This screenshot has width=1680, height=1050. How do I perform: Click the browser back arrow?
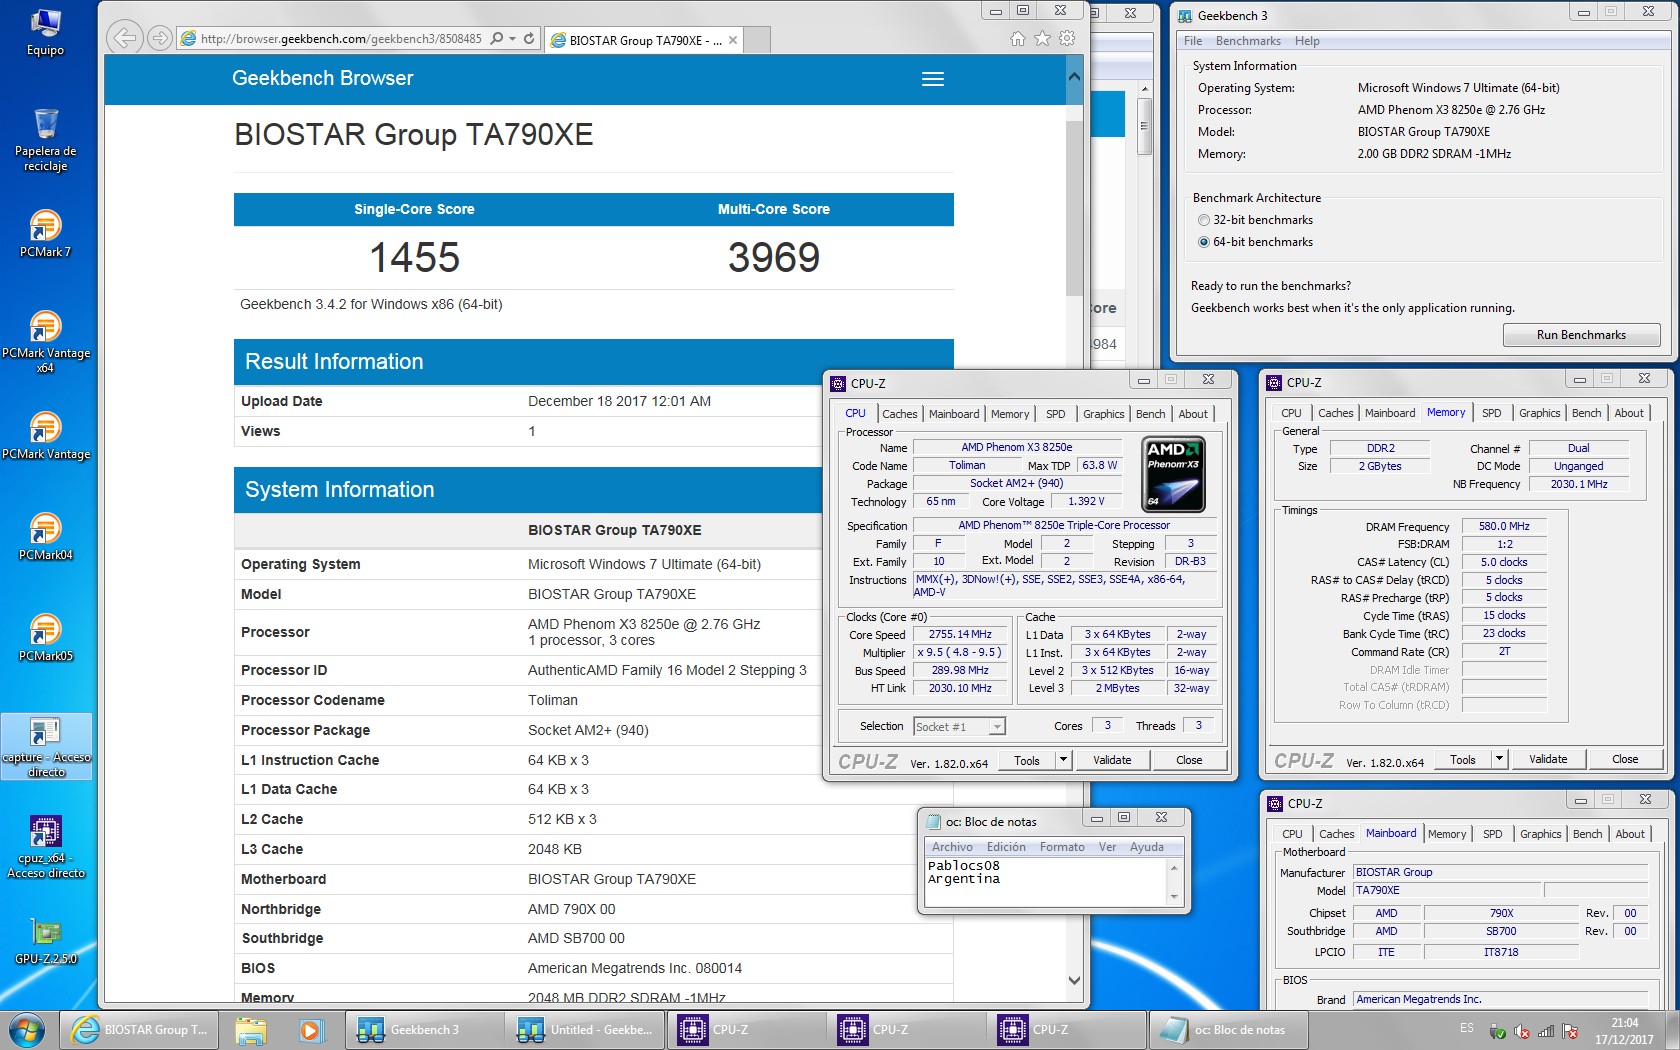(124, 38)
